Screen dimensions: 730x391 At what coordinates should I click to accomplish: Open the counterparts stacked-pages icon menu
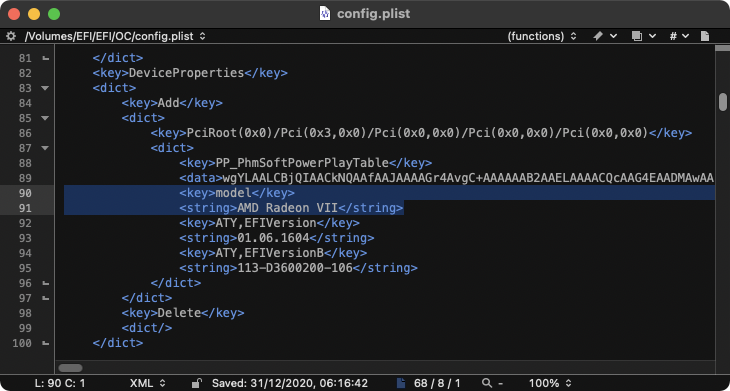click(x=637, y=36)
